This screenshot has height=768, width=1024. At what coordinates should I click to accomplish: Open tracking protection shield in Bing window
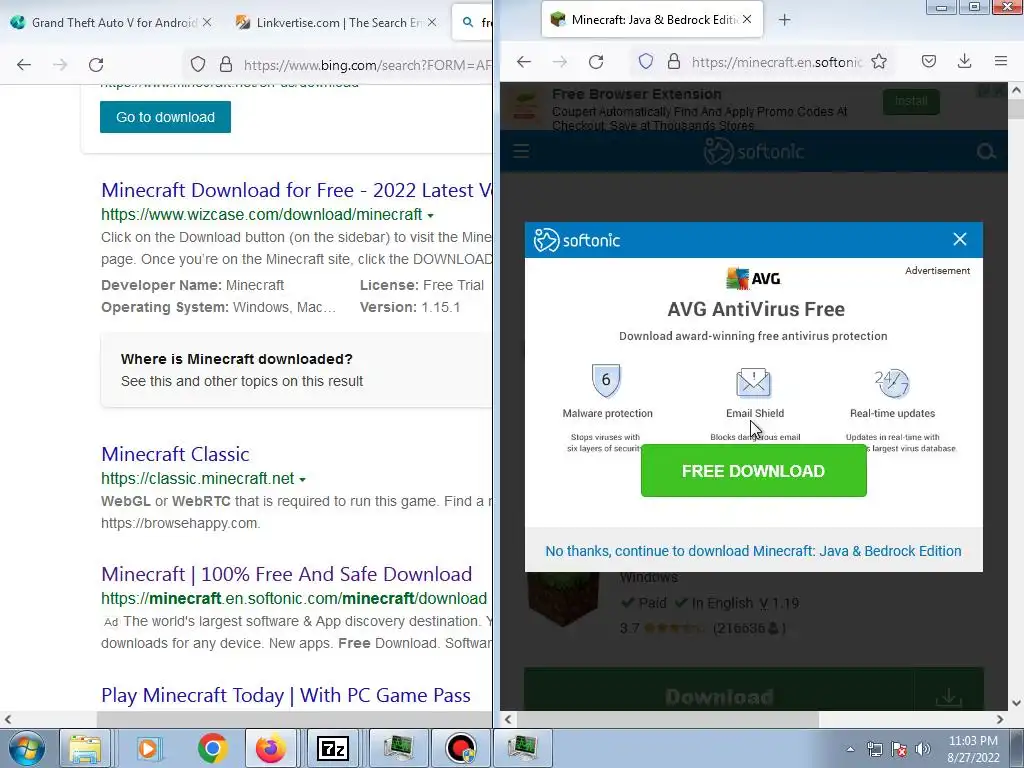tap(198, 64)
